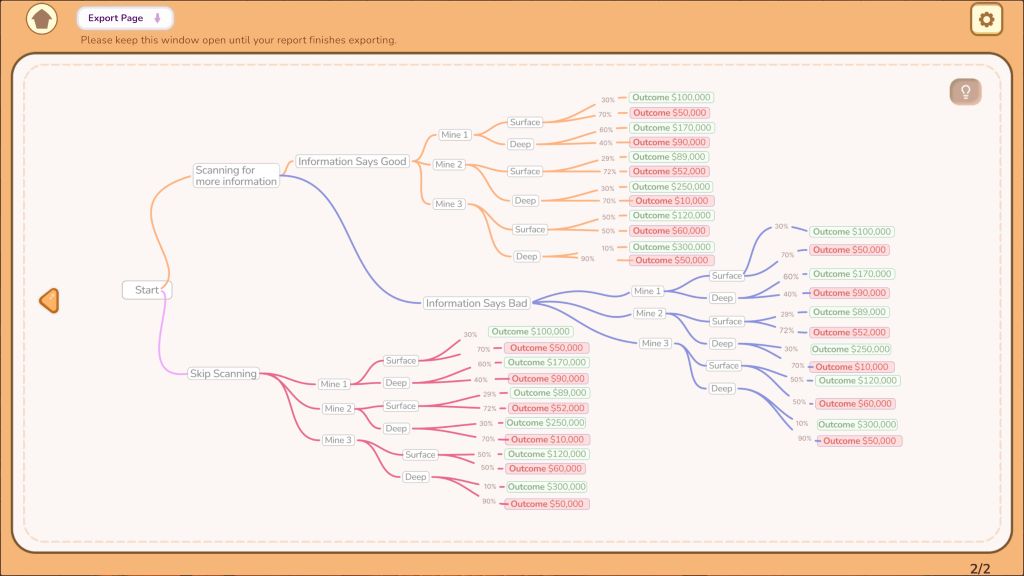Click Mine 2 under Information Says Bad
1024x576 pixels.
click(649, 313)
